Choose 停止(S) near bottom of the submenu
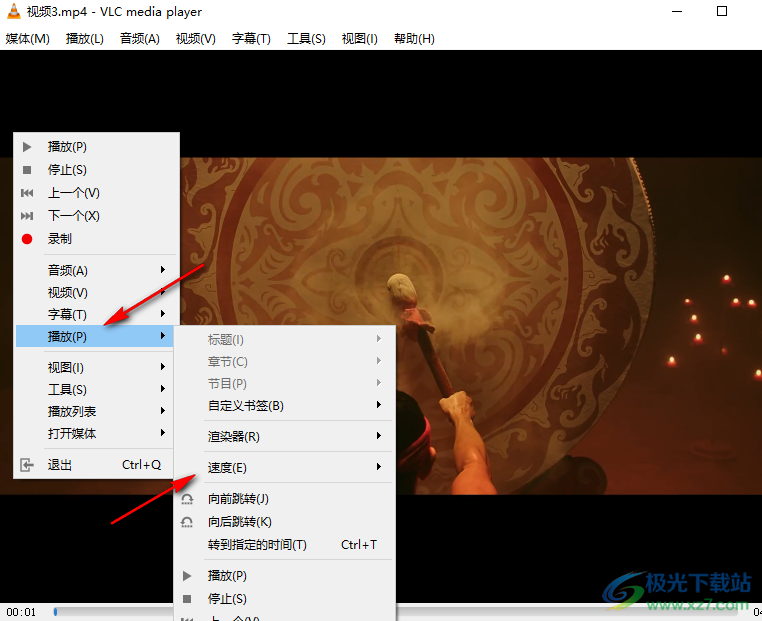The height and width of the screenshot is (621, 762). (x=285, y=599)
